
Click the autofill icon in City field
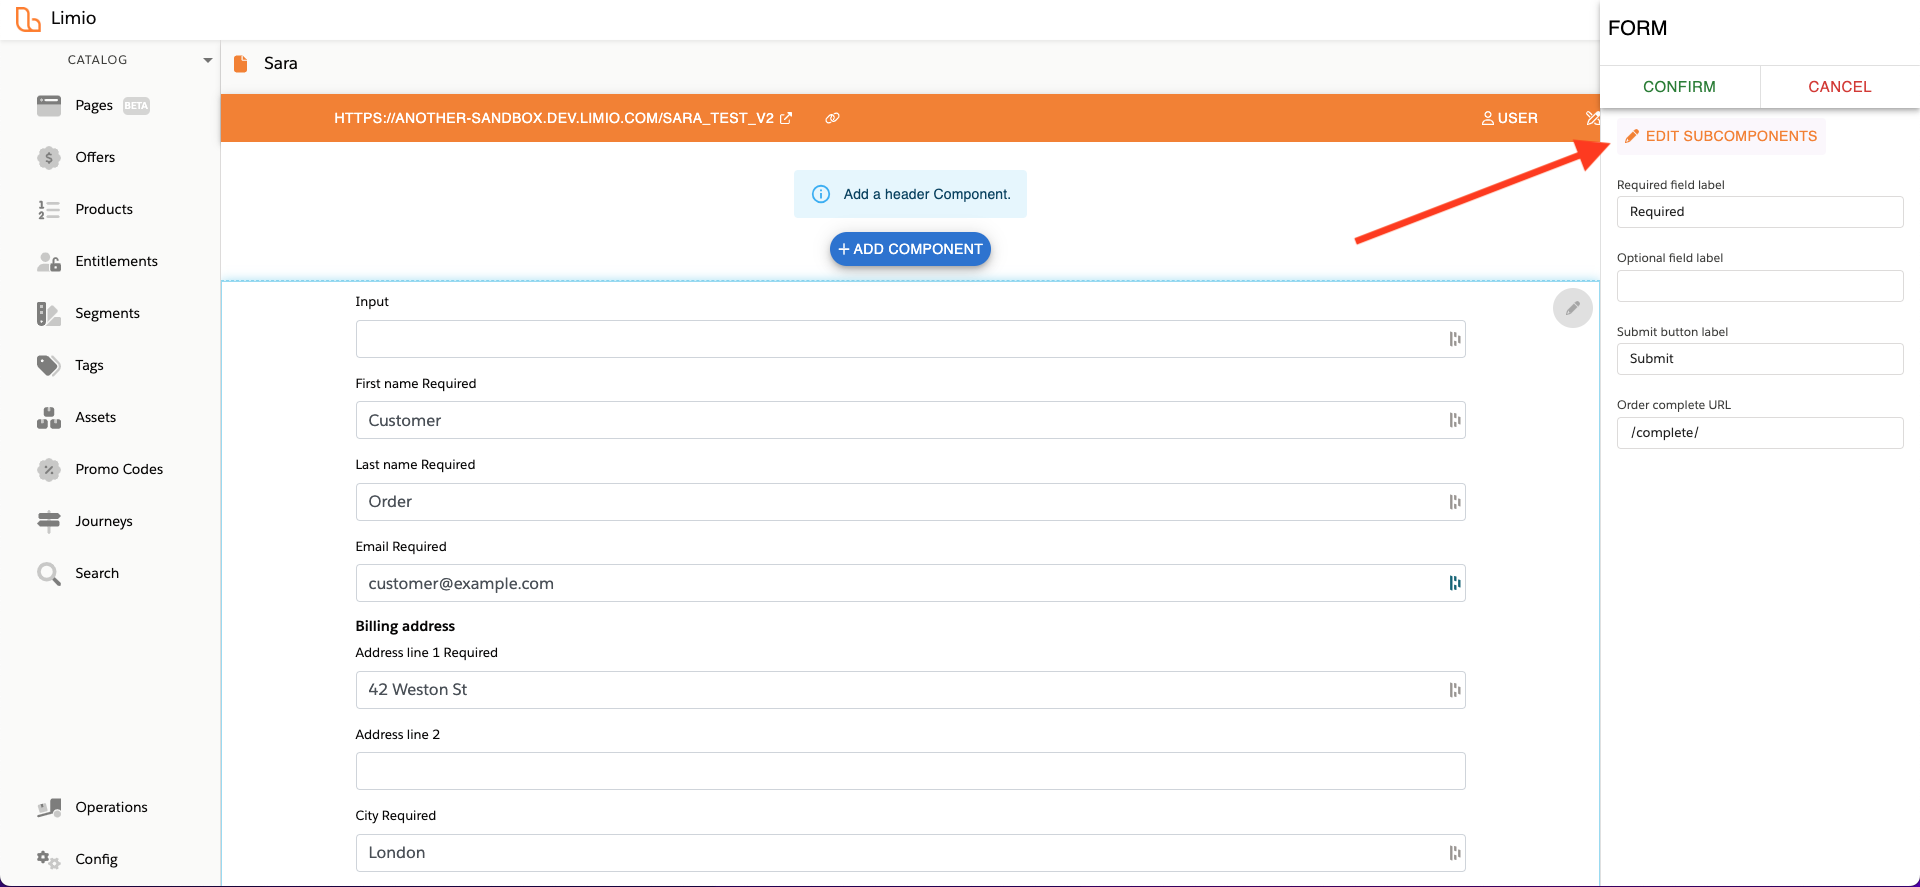1455,853
